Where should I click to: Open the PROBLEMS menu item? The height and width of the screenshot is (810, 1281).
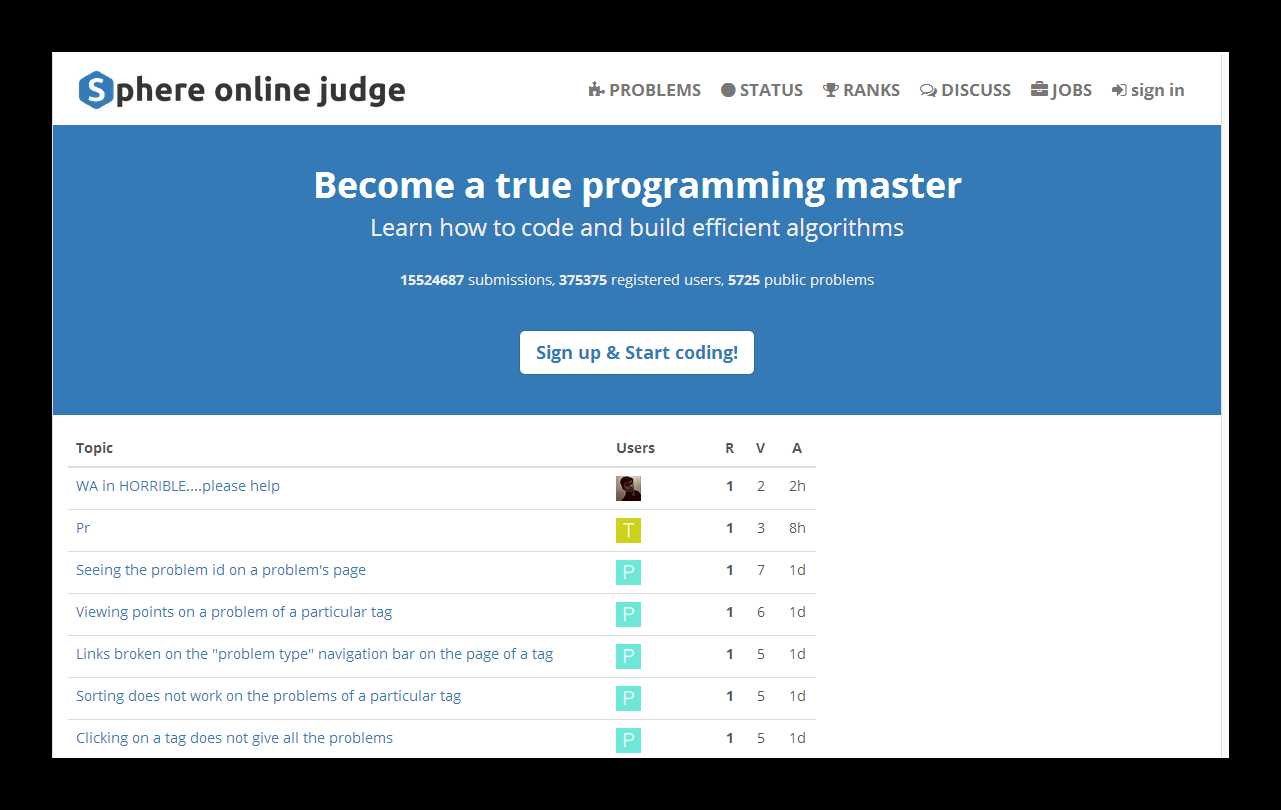(645, 90)
